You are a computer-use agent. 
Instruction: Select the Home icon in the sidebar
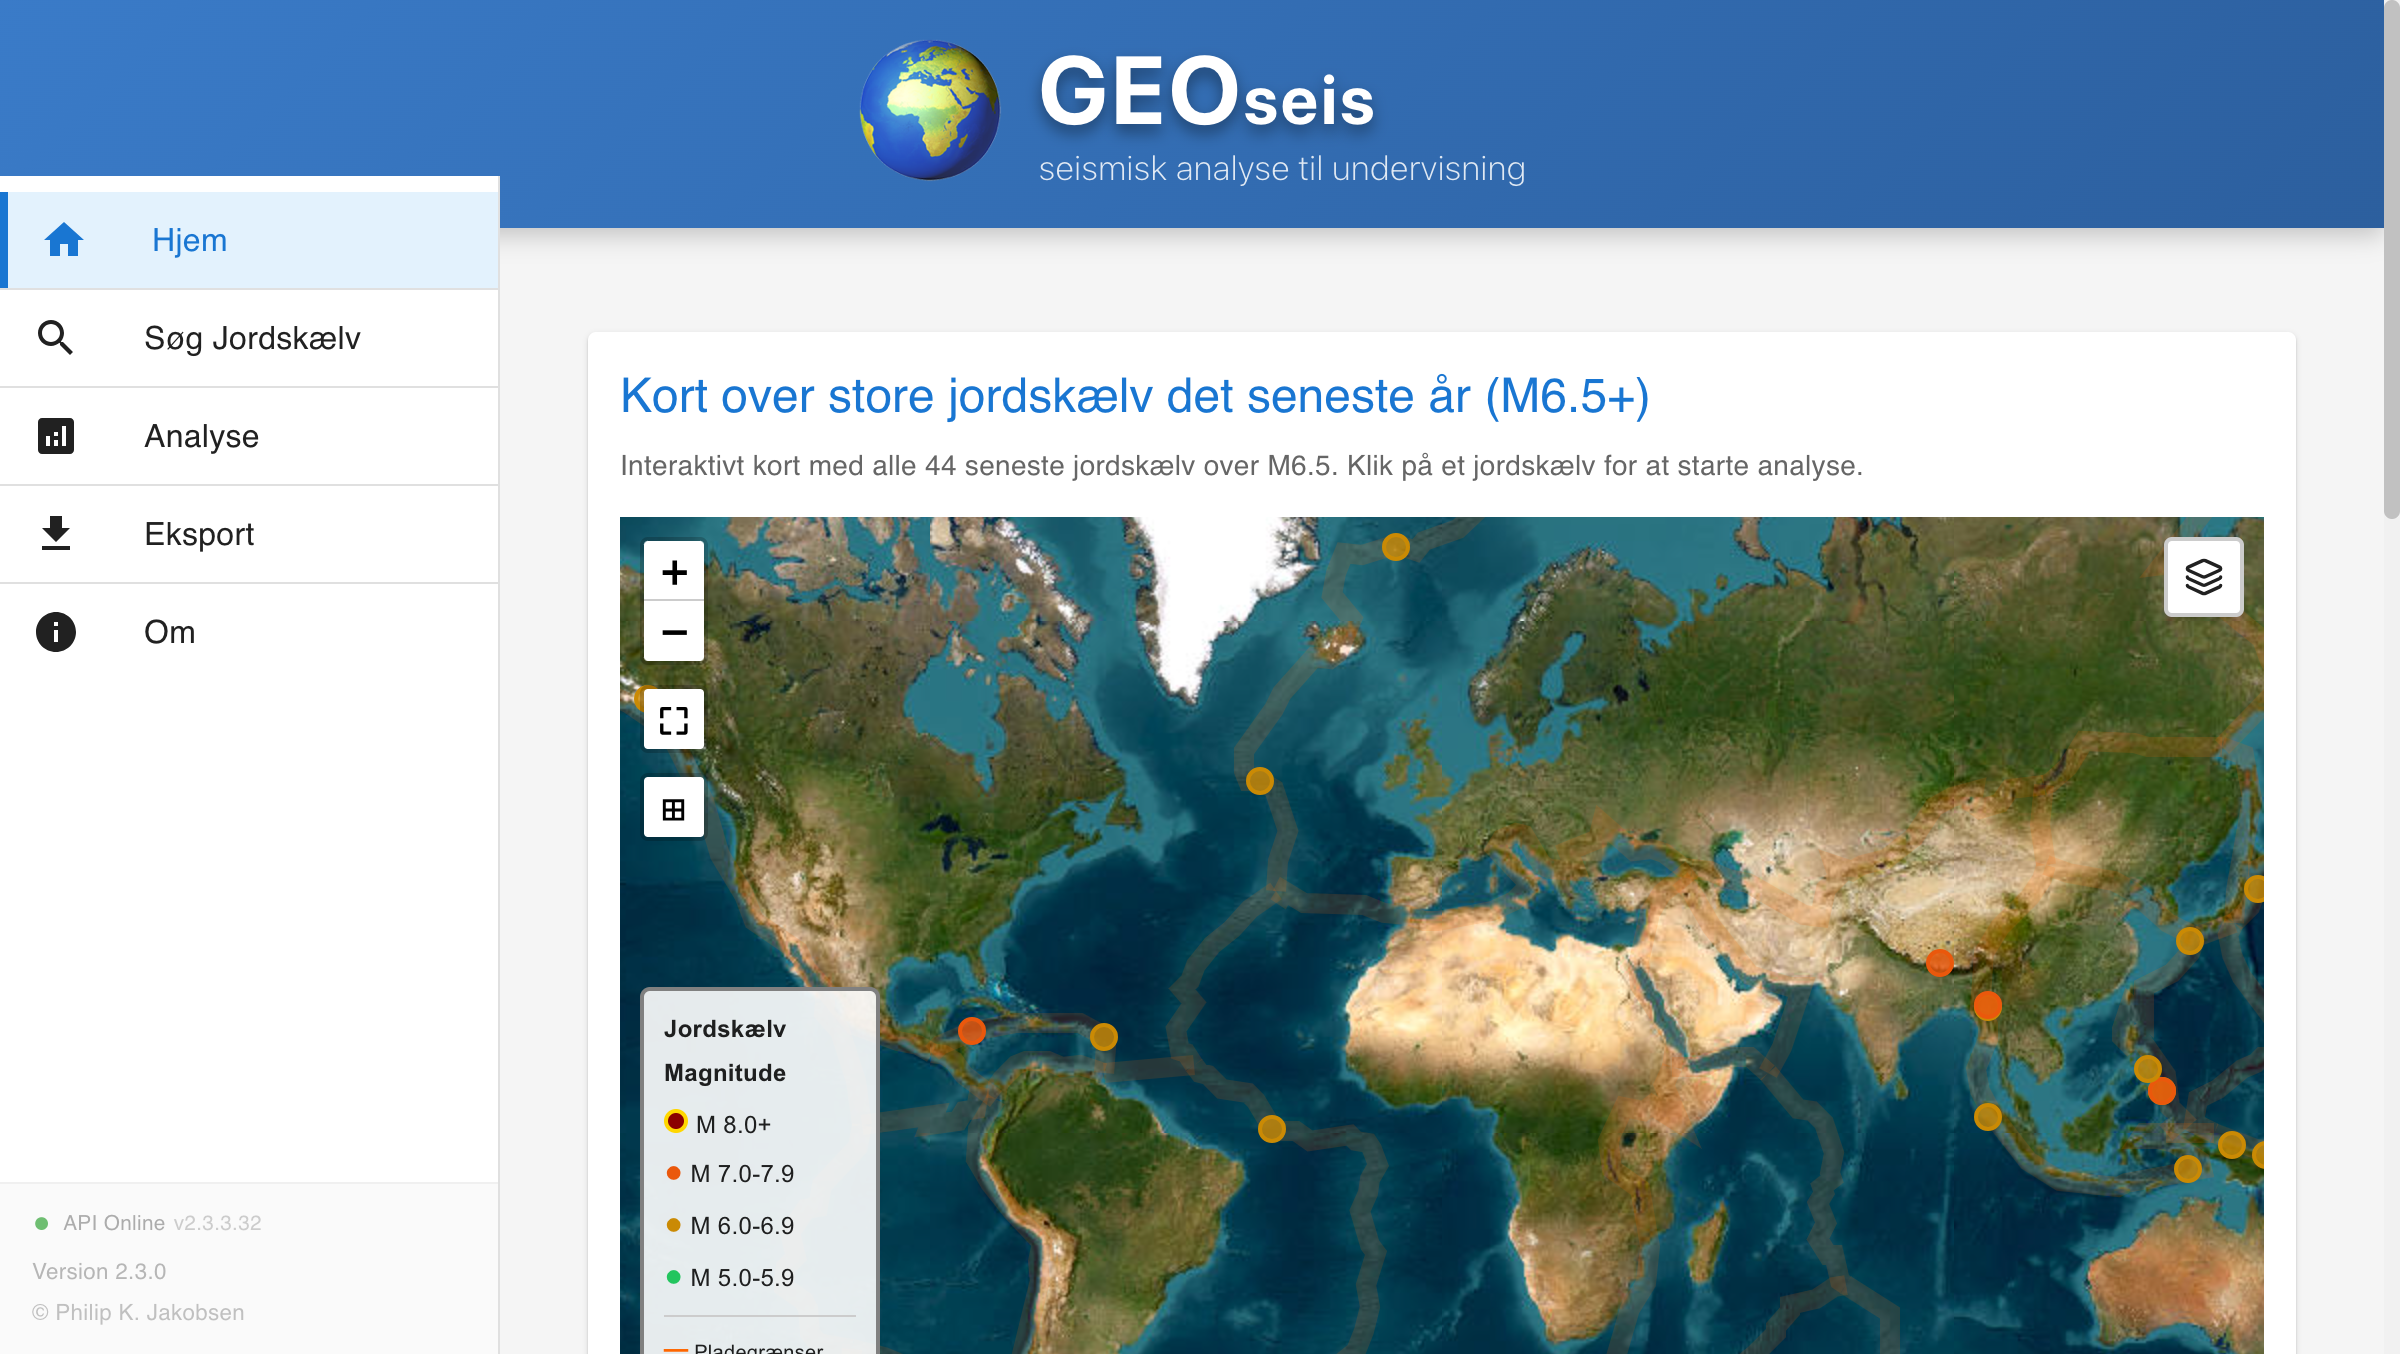(62, 238)
